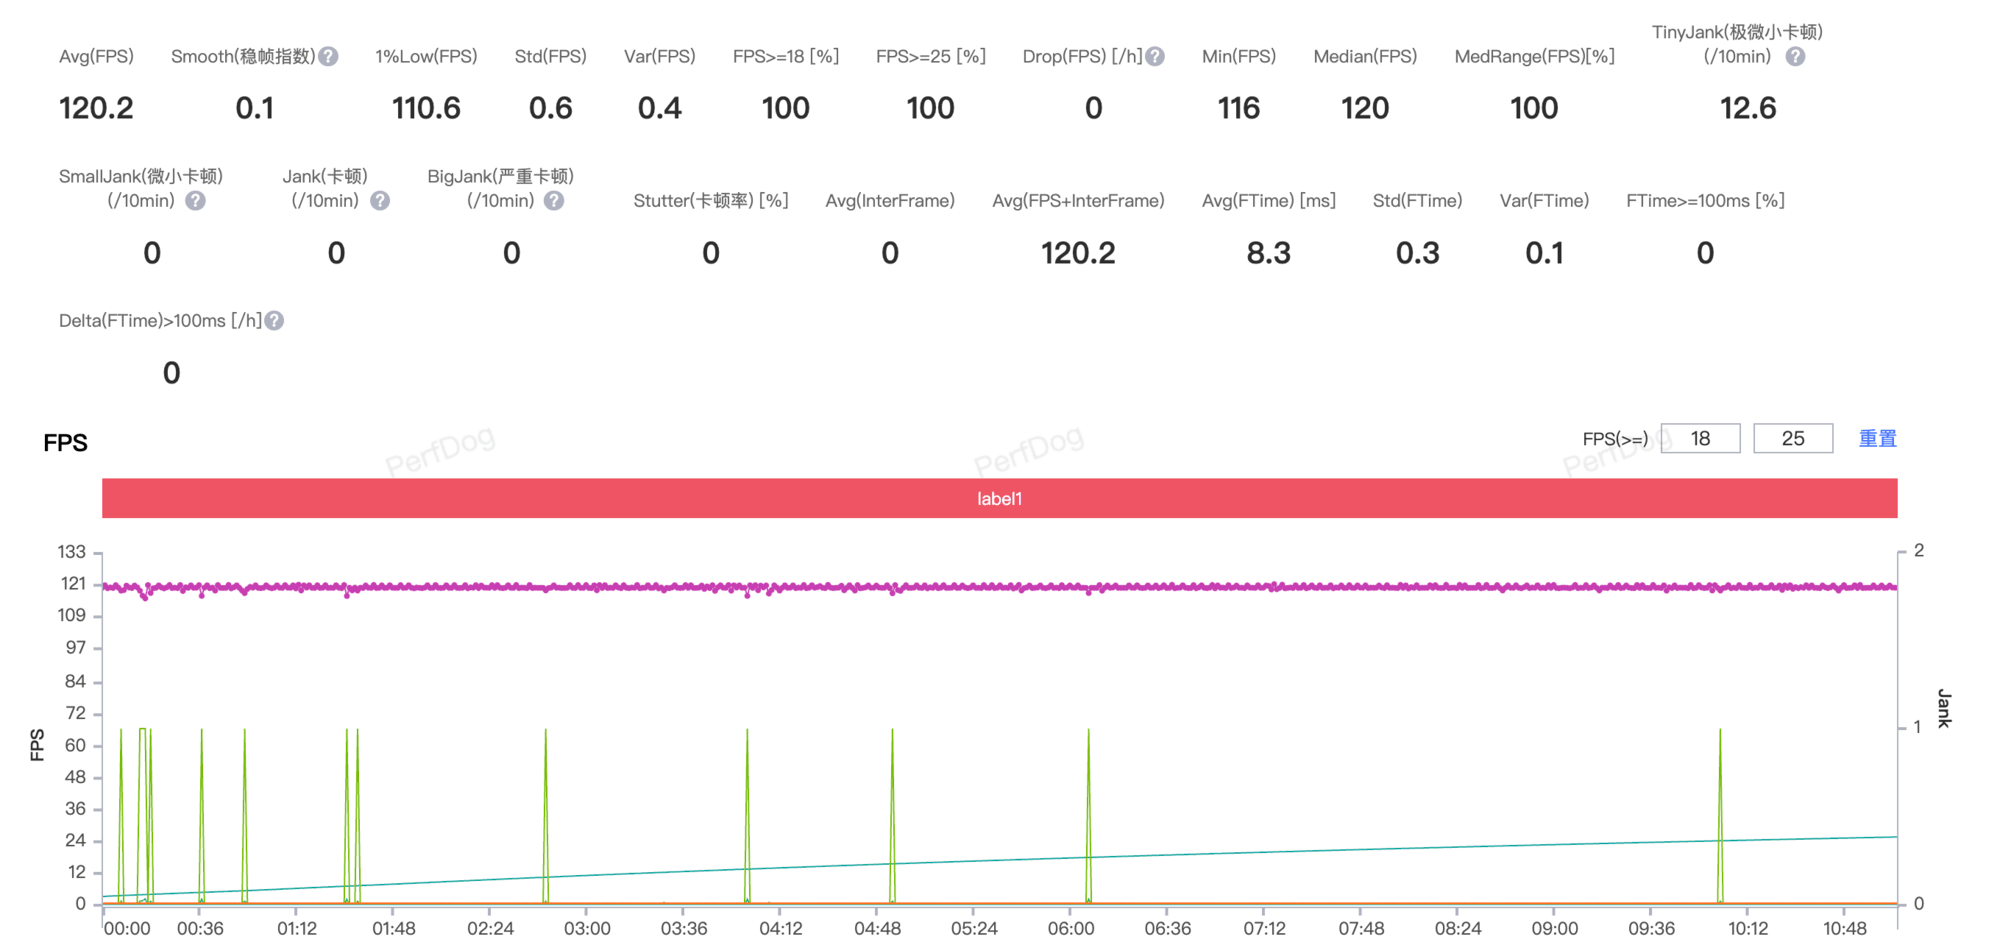Screen dimensions: 2000x945
Task: Click the FPS chart title
Action: pyautogui.click(x=65, y=443)
